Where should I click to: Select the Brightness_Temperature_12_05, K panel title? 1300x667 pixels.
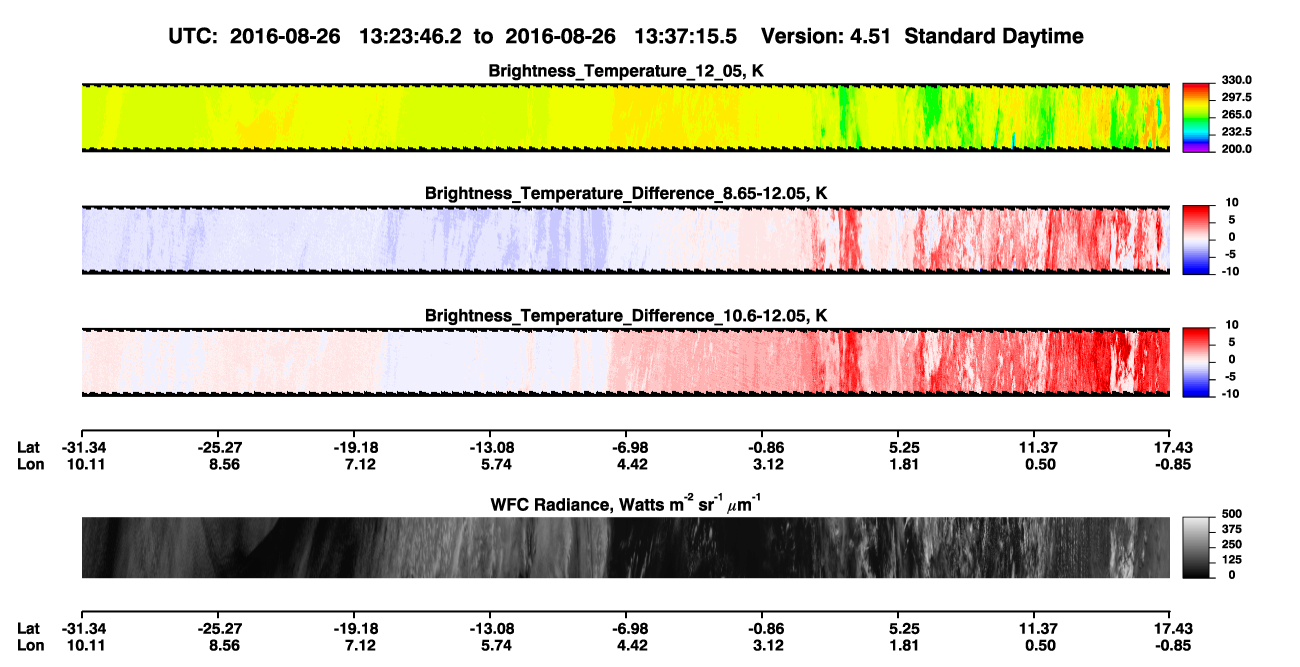(x=625, y=71)
